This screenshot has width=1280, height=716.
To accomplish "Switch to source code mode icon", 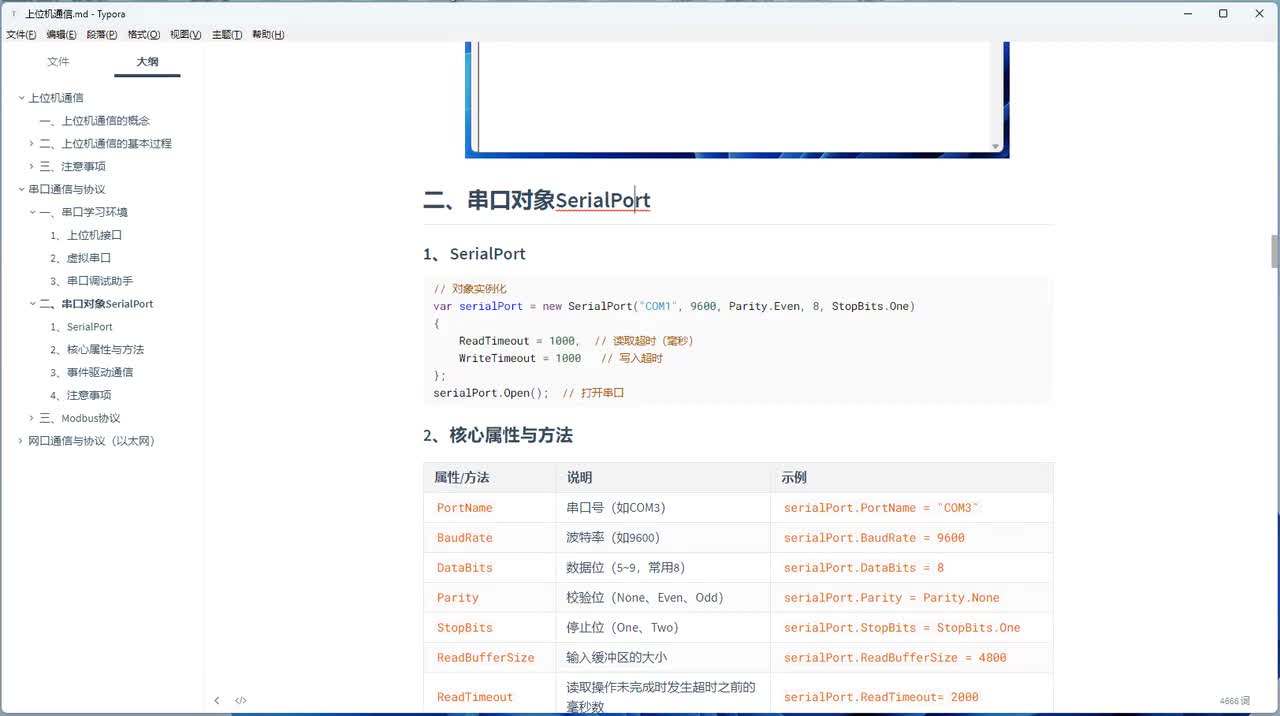I will coord(241,701).
